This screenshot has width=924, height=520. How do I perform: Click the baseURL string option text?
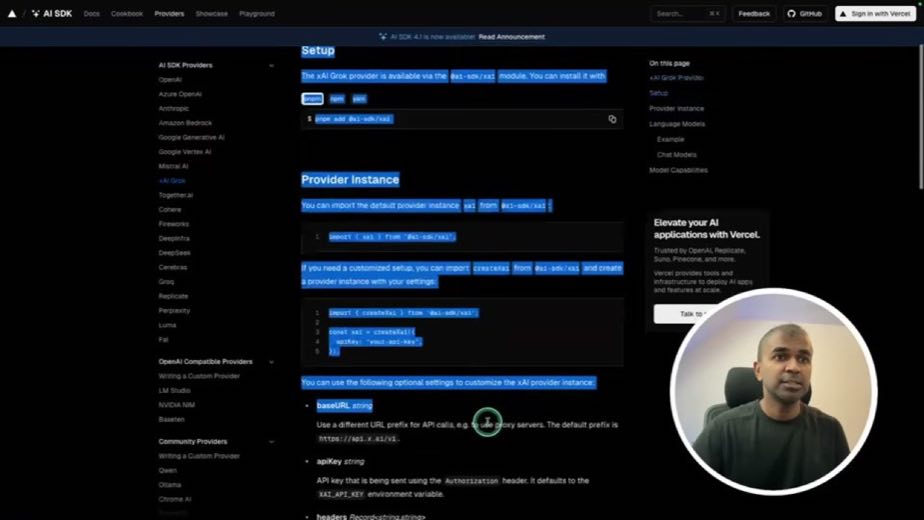[x=344, y=406]
